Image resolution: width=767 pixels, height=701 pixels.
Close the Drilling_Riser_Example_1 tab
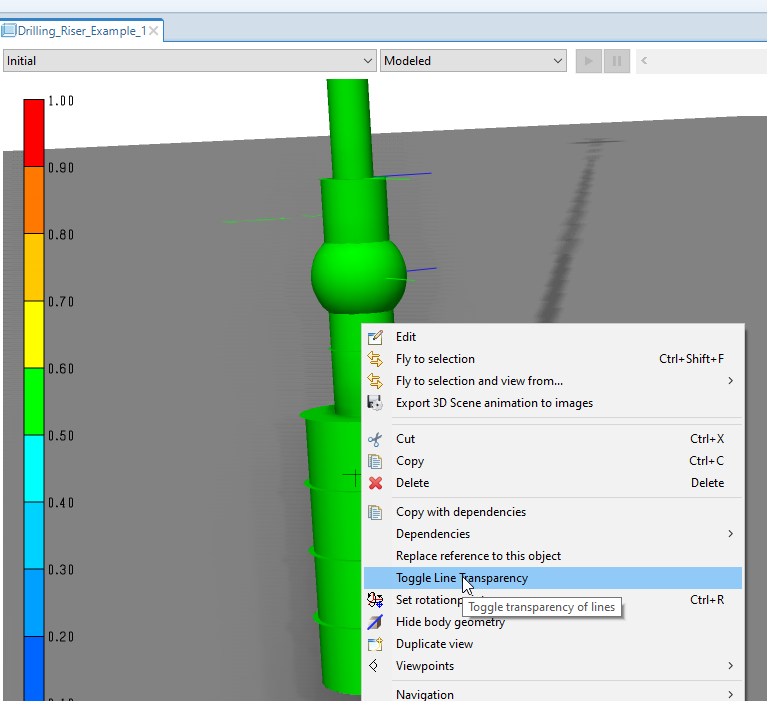pyautogui.click(x=154, y=31)
